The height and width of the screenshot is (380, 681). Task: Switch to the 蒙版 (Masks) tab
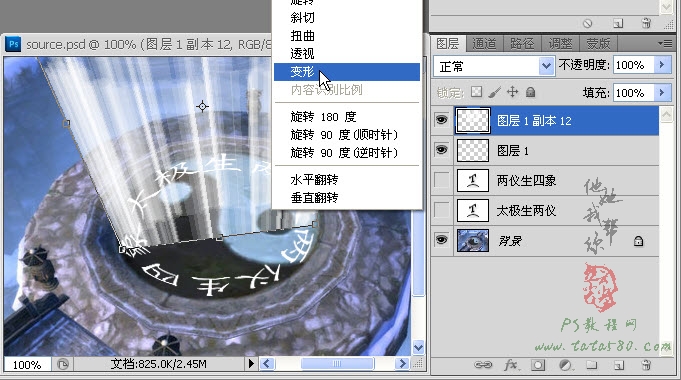598,43
